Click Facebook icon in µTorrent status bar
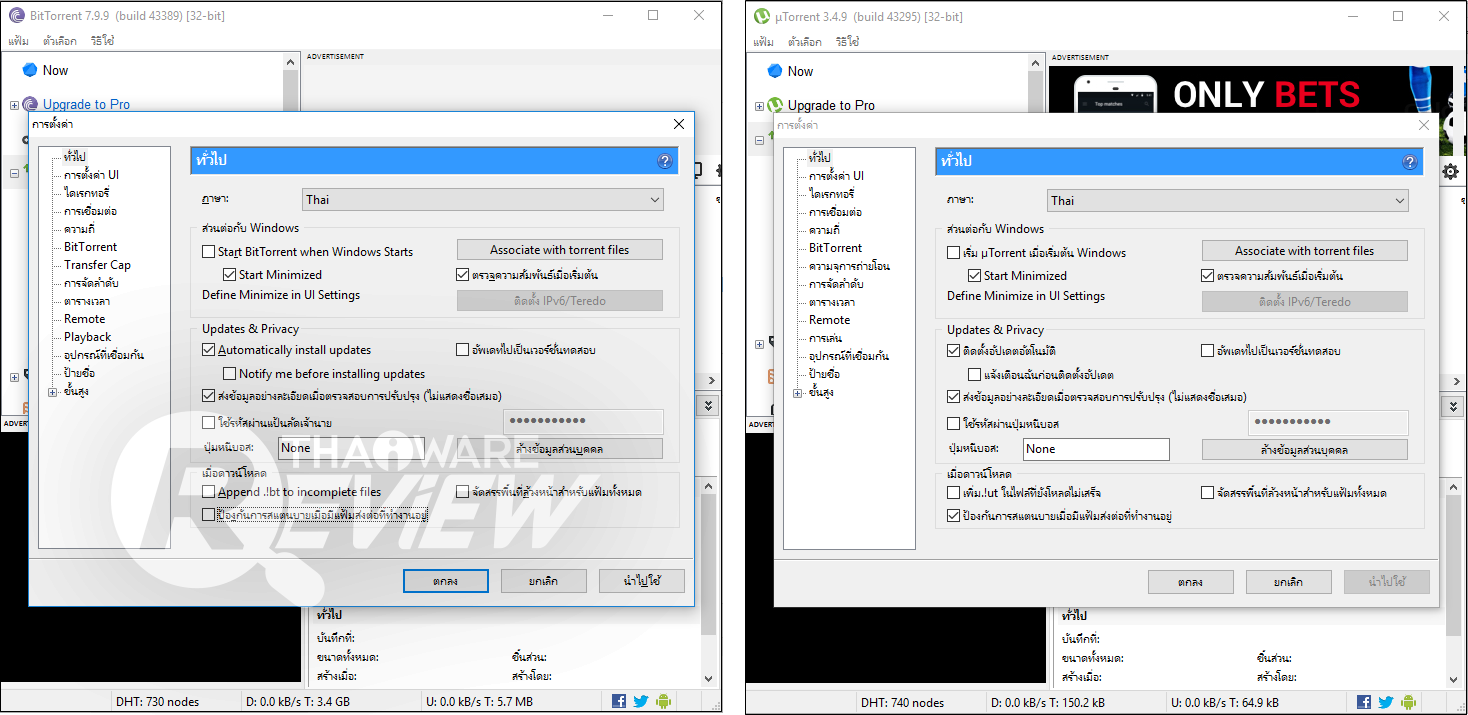The height and width of the screenshot is (715, 1468). (1364, 702)
